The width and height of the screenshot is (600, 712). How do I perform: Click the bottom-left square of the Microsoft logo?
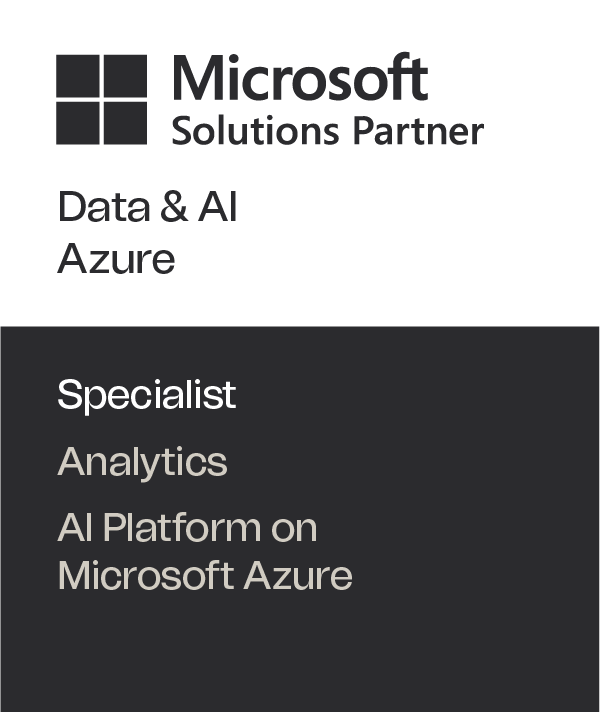click(77, 122)
